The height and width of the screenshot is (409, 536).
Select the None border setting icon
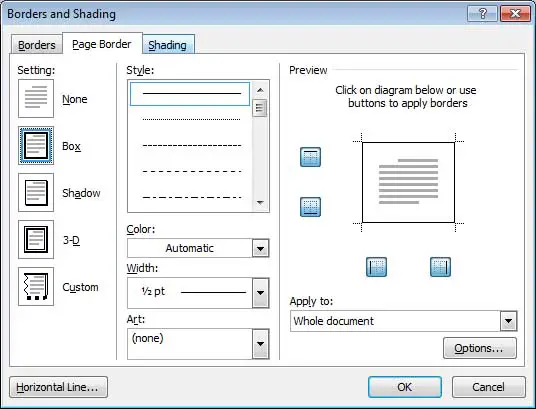pyautogui.click(x=36, y=98)
